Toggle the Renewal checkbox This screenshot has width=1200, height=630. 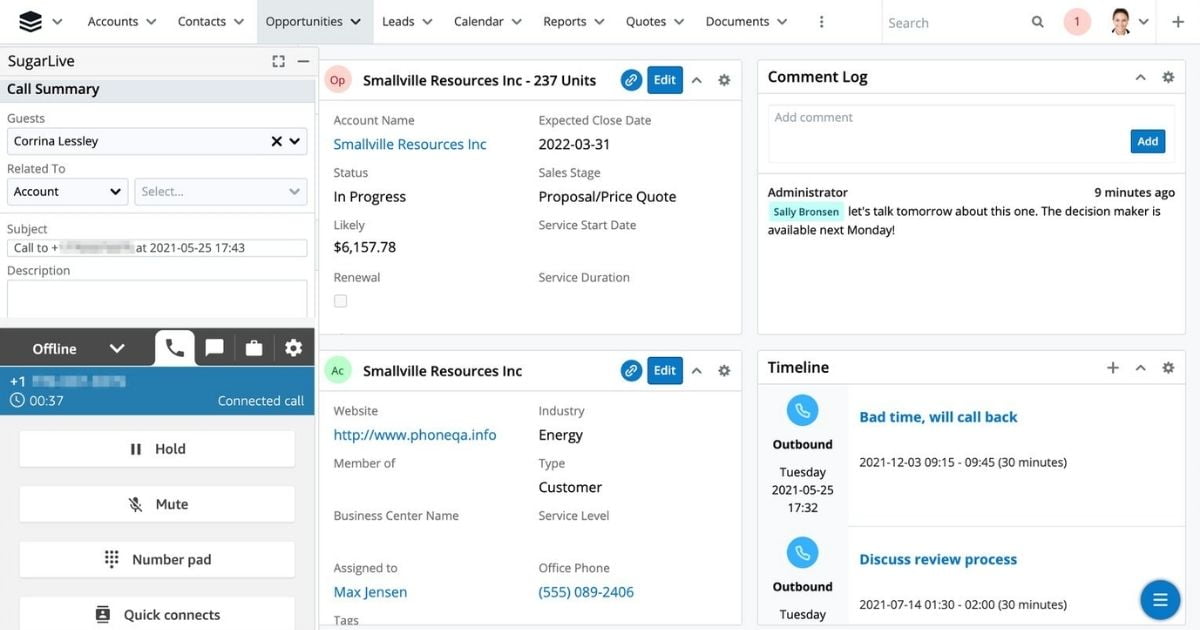coord(340,301)
